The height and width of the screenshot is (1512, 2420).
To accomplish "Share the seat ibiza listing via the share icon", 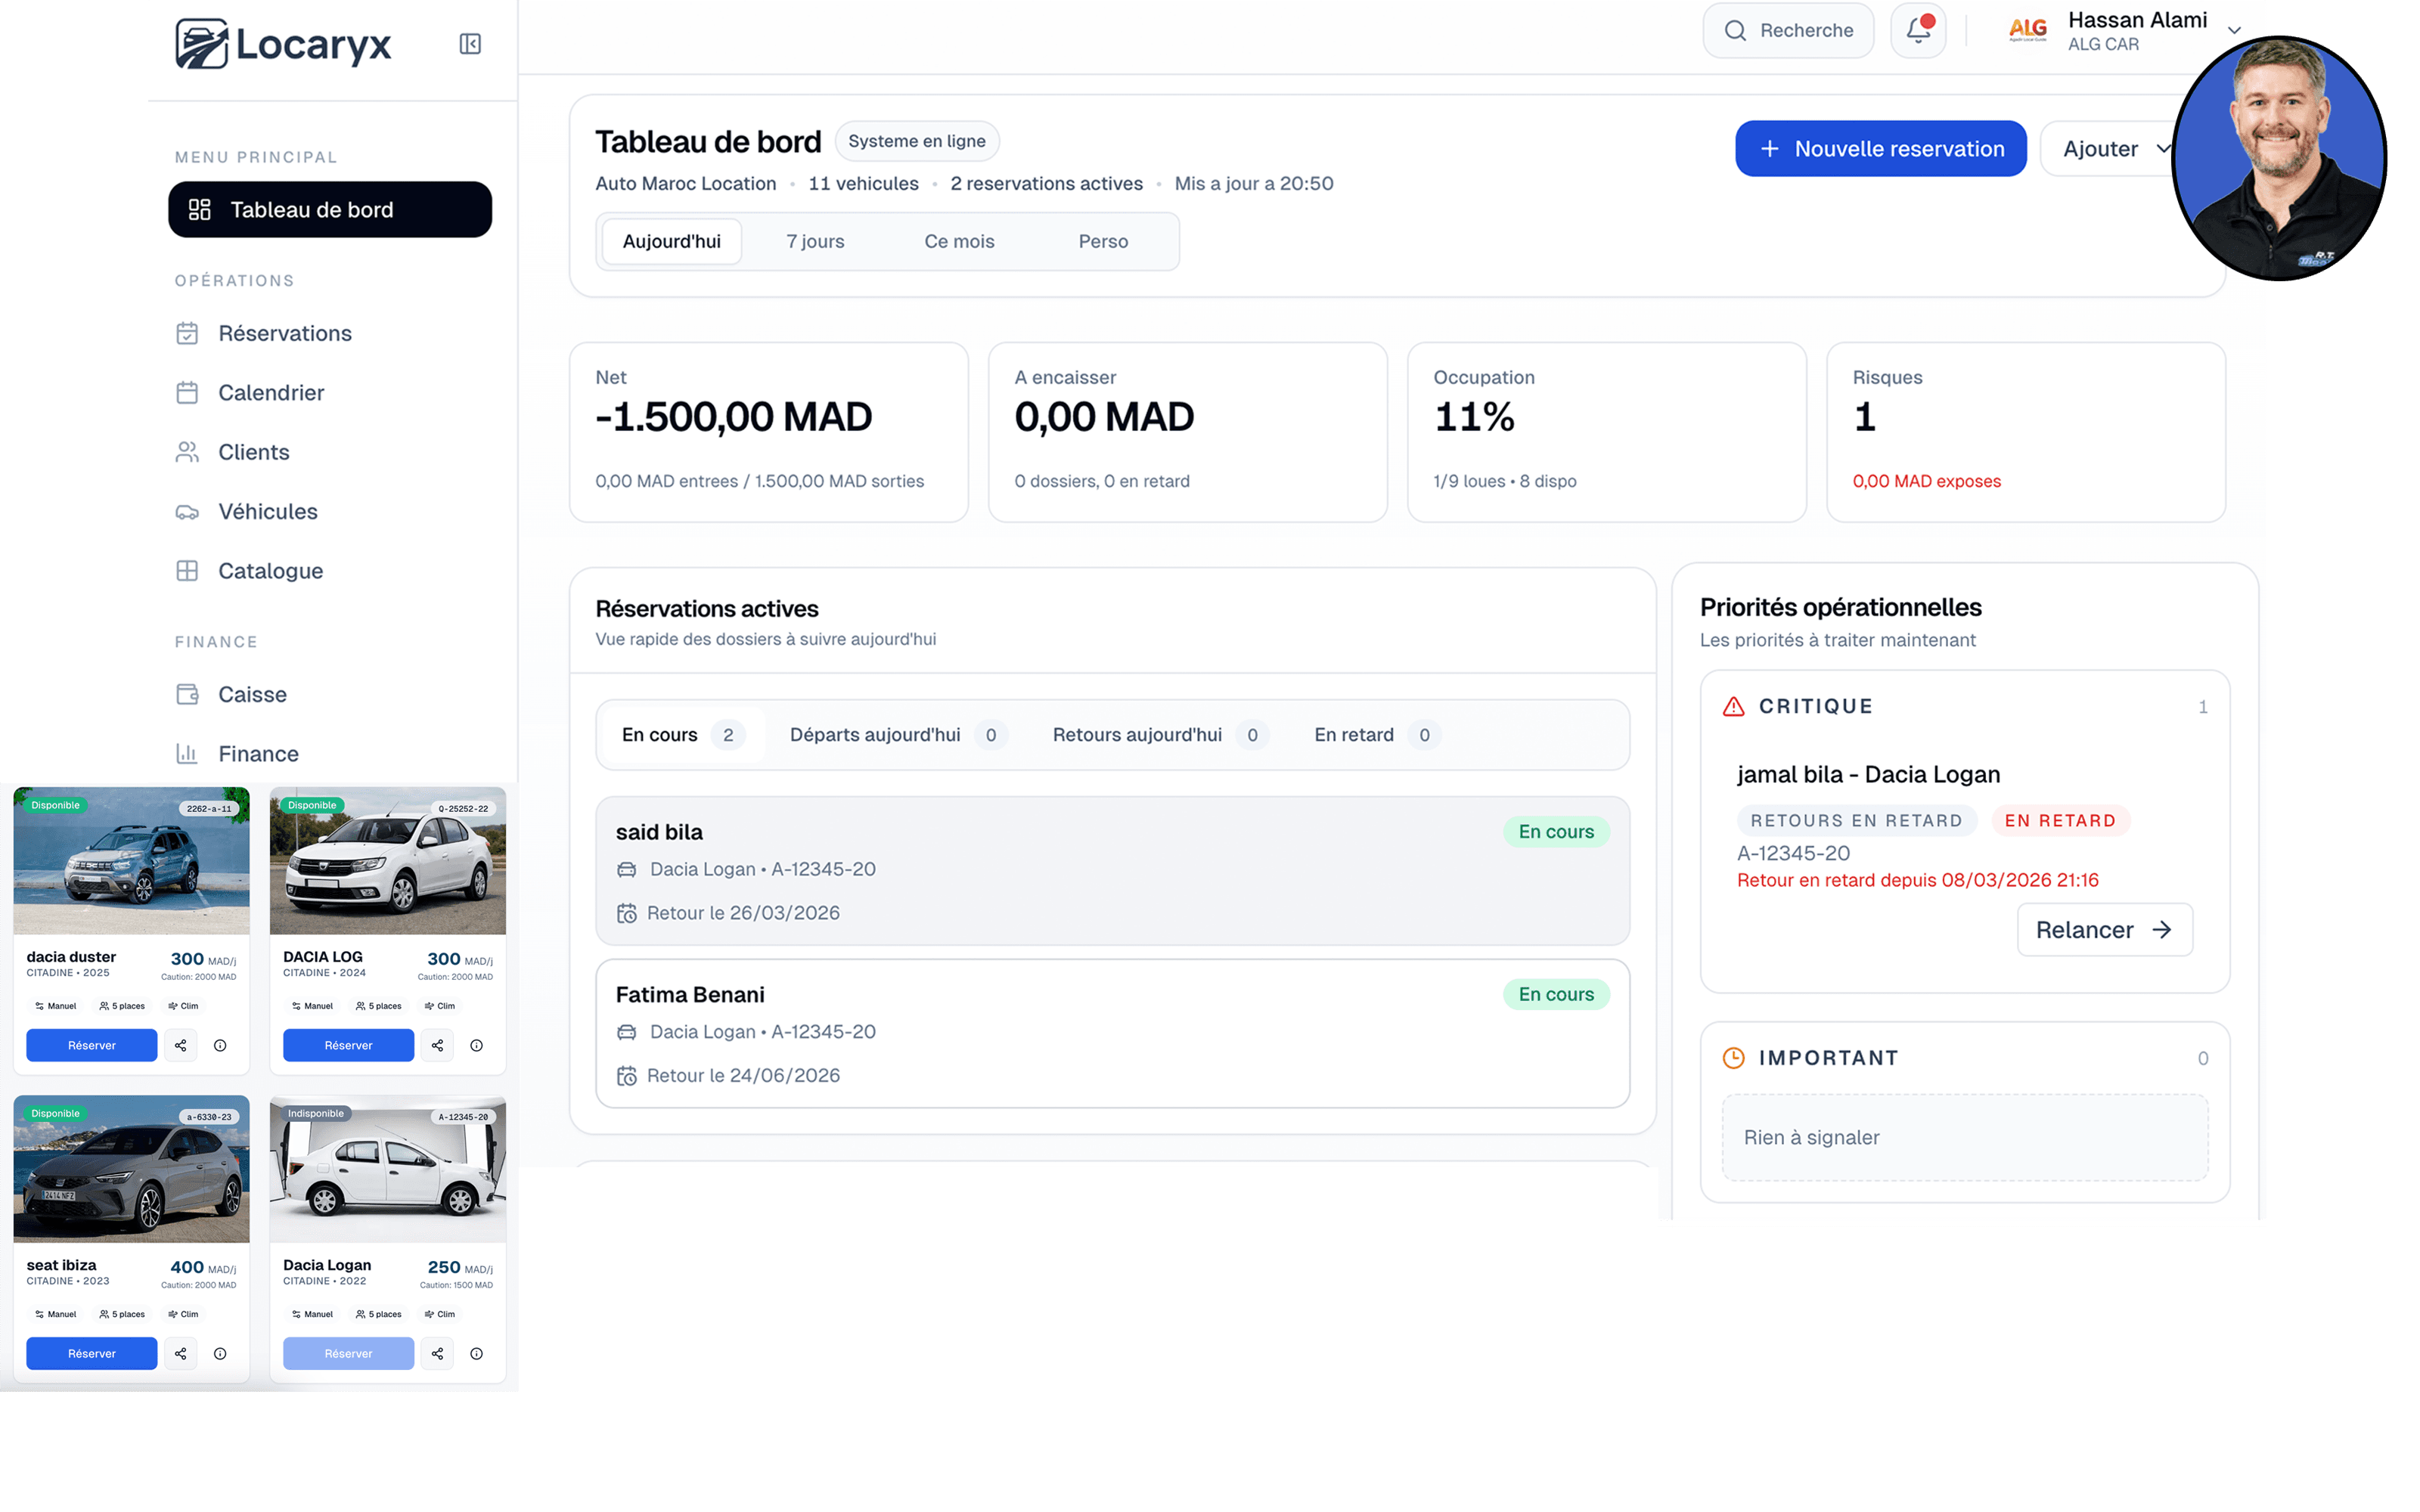I will (181, 1353).
